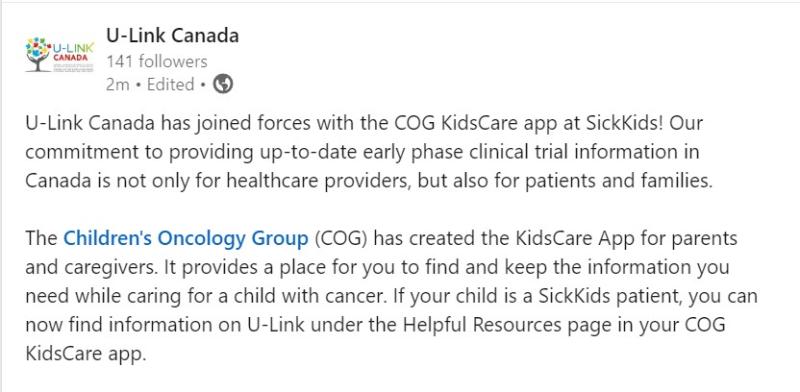Viewport: 800px width, 392px height.
Task: Click the globe public visibility icon
Action: tap(223, 84)
